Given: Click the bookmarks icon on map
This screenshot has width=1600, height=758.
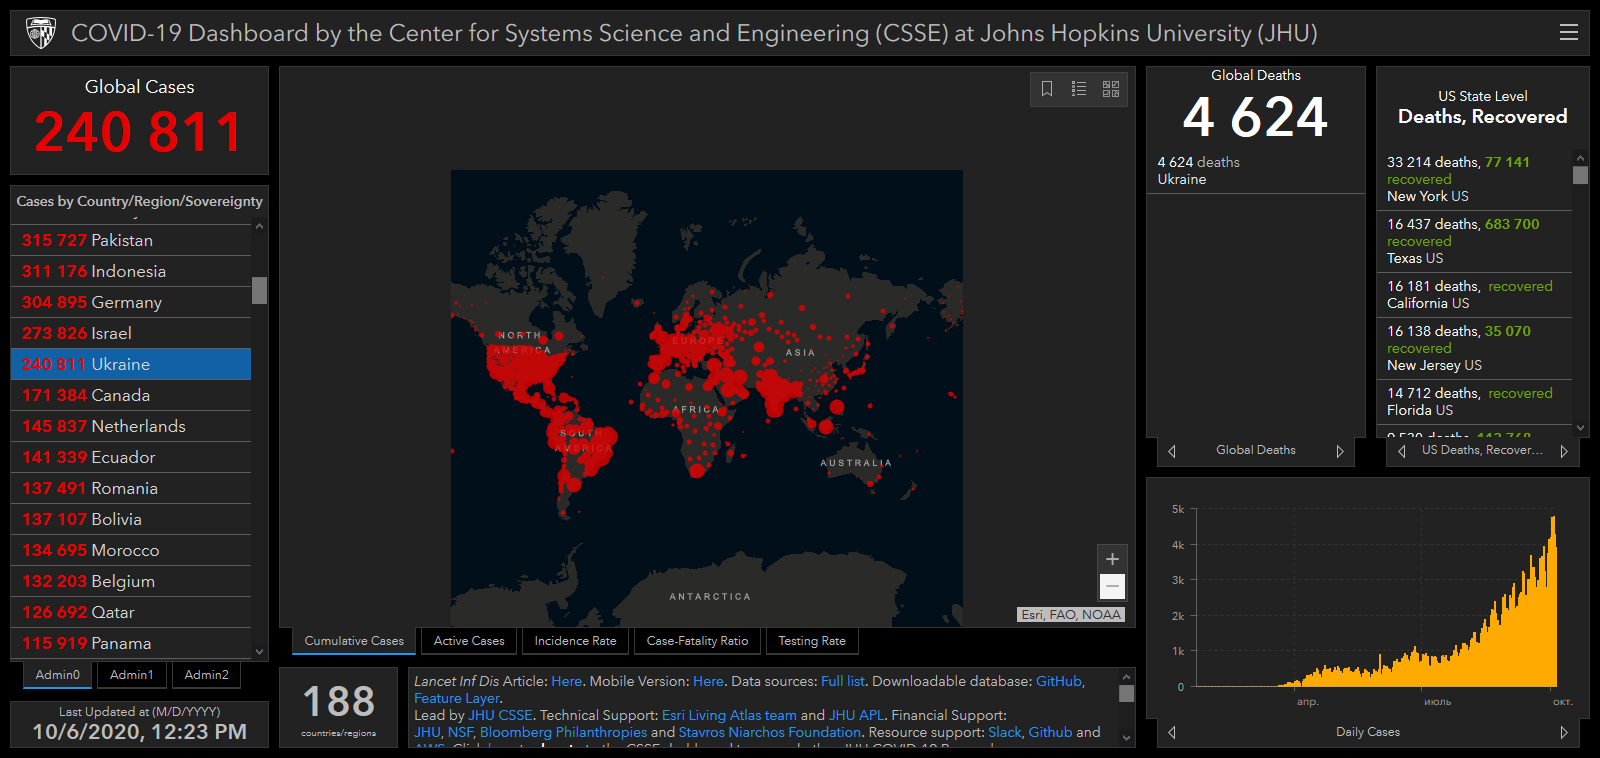Looking at the screenshot, I should click(x=1047, y=89).
